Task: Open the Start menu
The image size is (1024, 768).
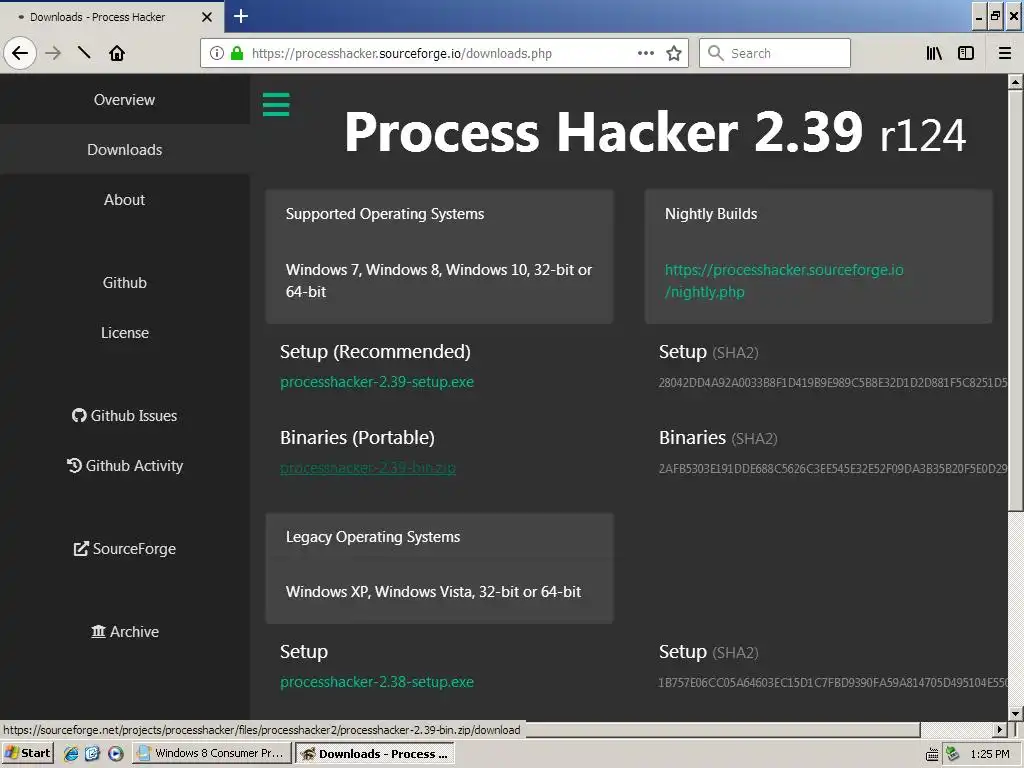Action: 27,753
